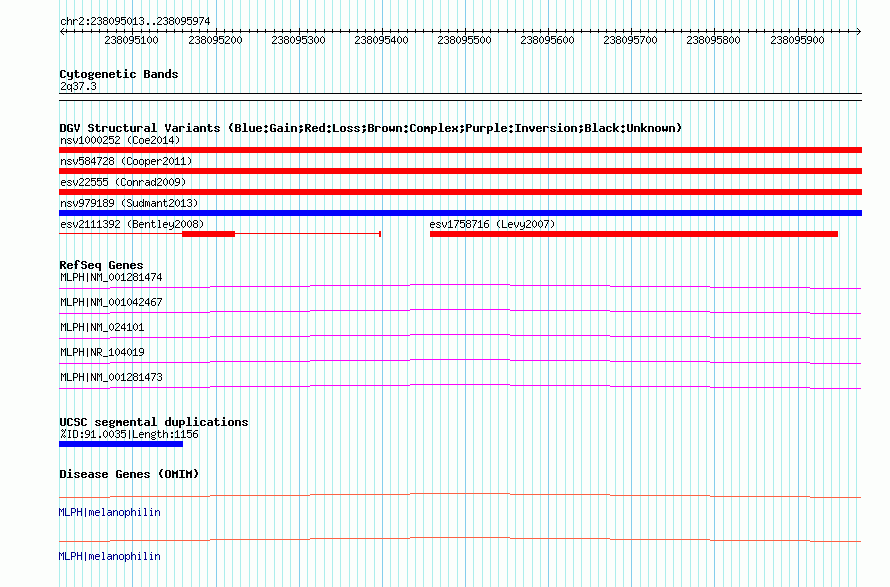Click the UCSC segmental duplications heading
Image resolution: width=890 pixels, height=587 pixels.
[x=154, y=422]
